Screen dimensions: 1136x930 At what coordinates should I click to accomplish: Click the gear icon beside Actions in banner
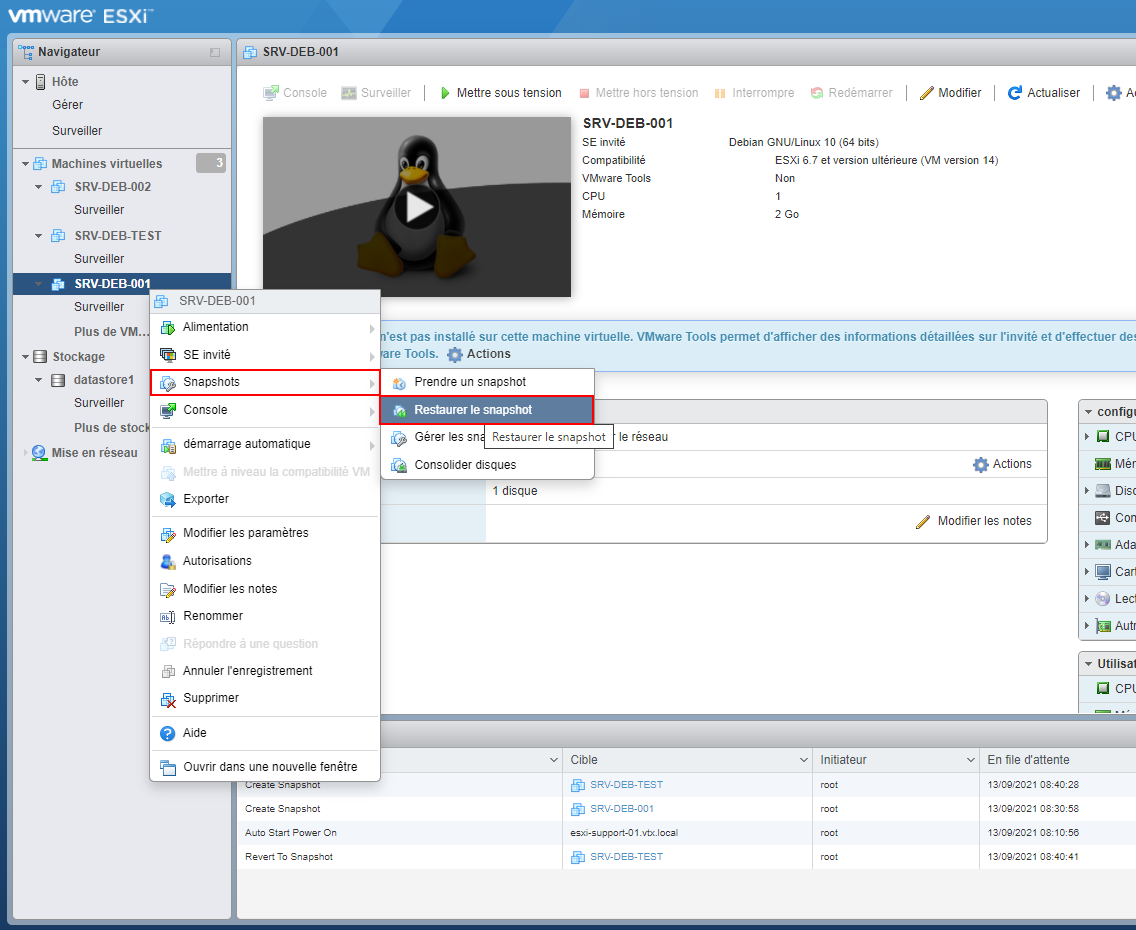tap(454, 354)
